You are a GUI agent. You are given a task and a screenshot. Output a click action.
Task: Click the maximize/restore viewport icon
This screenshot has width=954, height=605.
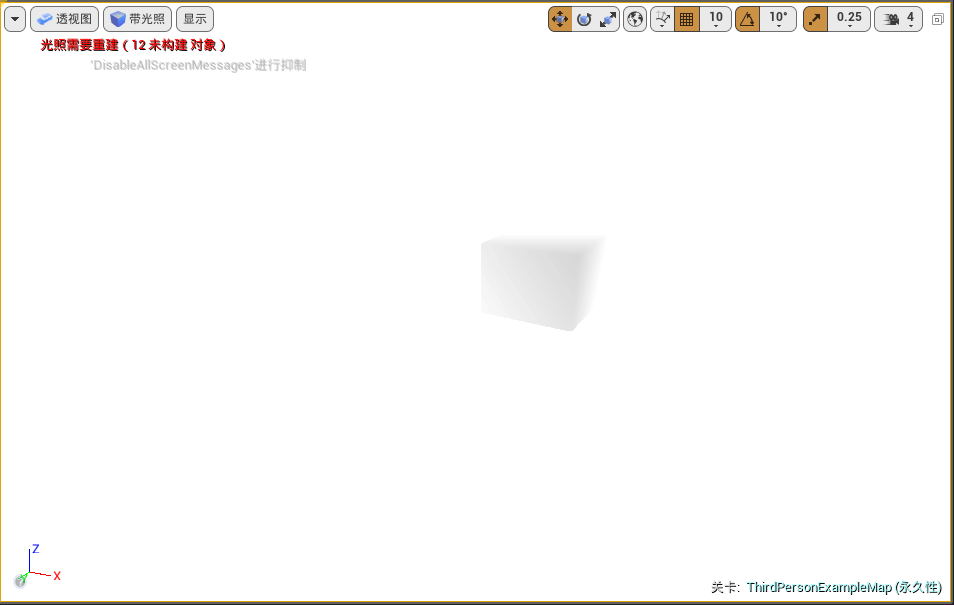938,19
